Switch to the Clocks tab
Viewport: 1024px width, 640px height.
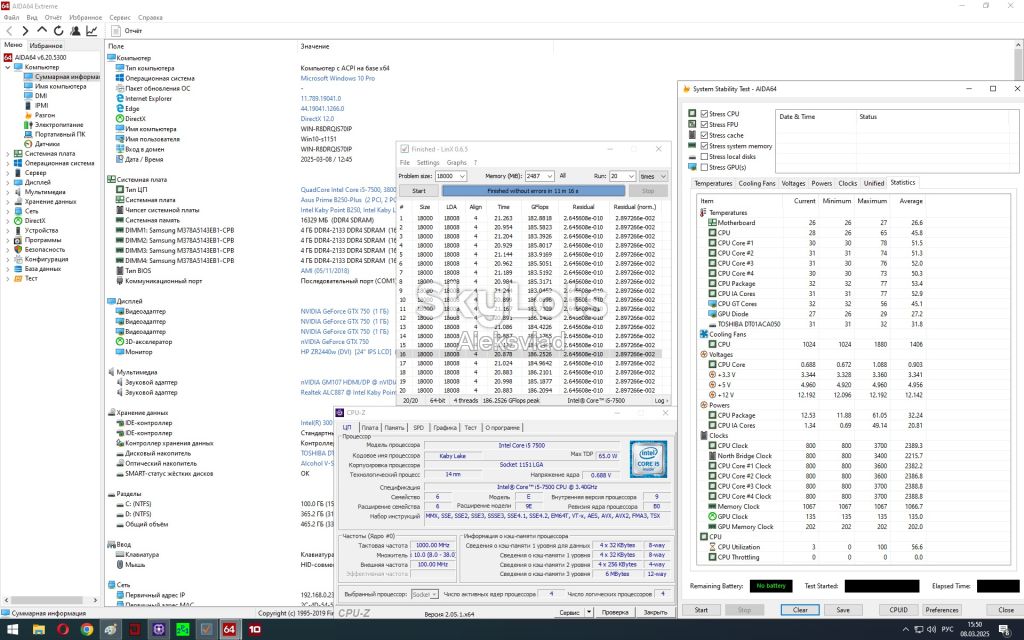(848, 184)
